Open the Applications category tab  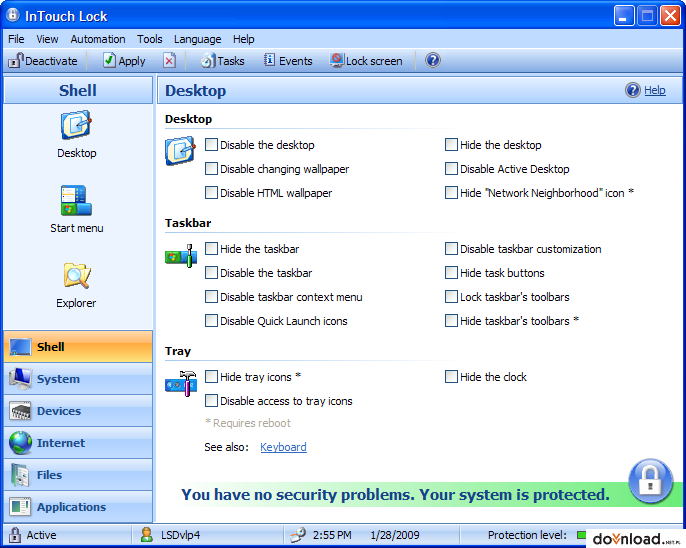[x=78, y=506]
